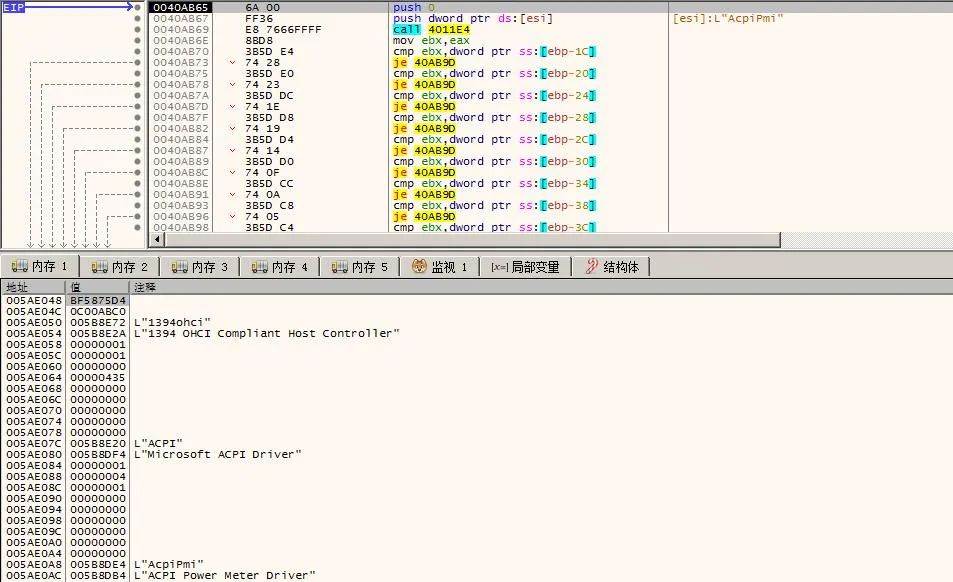Click the bug icon on 监视 1 tab
Screen dimensions: 953x582
coord(419,267)
